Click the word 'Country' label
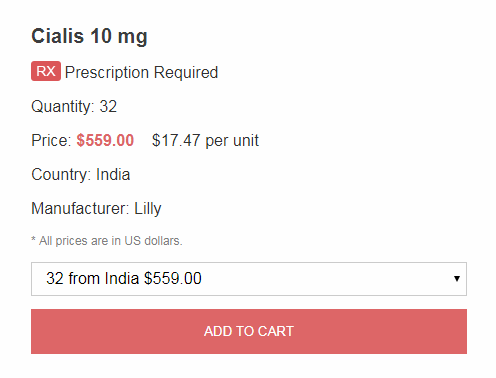496x378 pixels. [x=60, y=175]
